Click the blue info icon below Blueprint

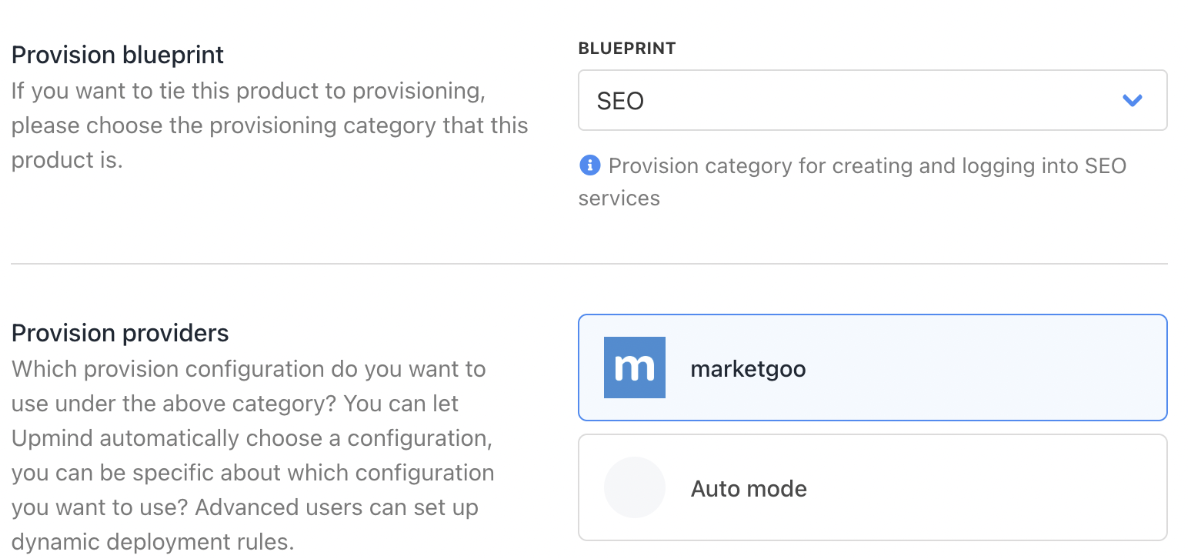[589, 165]
